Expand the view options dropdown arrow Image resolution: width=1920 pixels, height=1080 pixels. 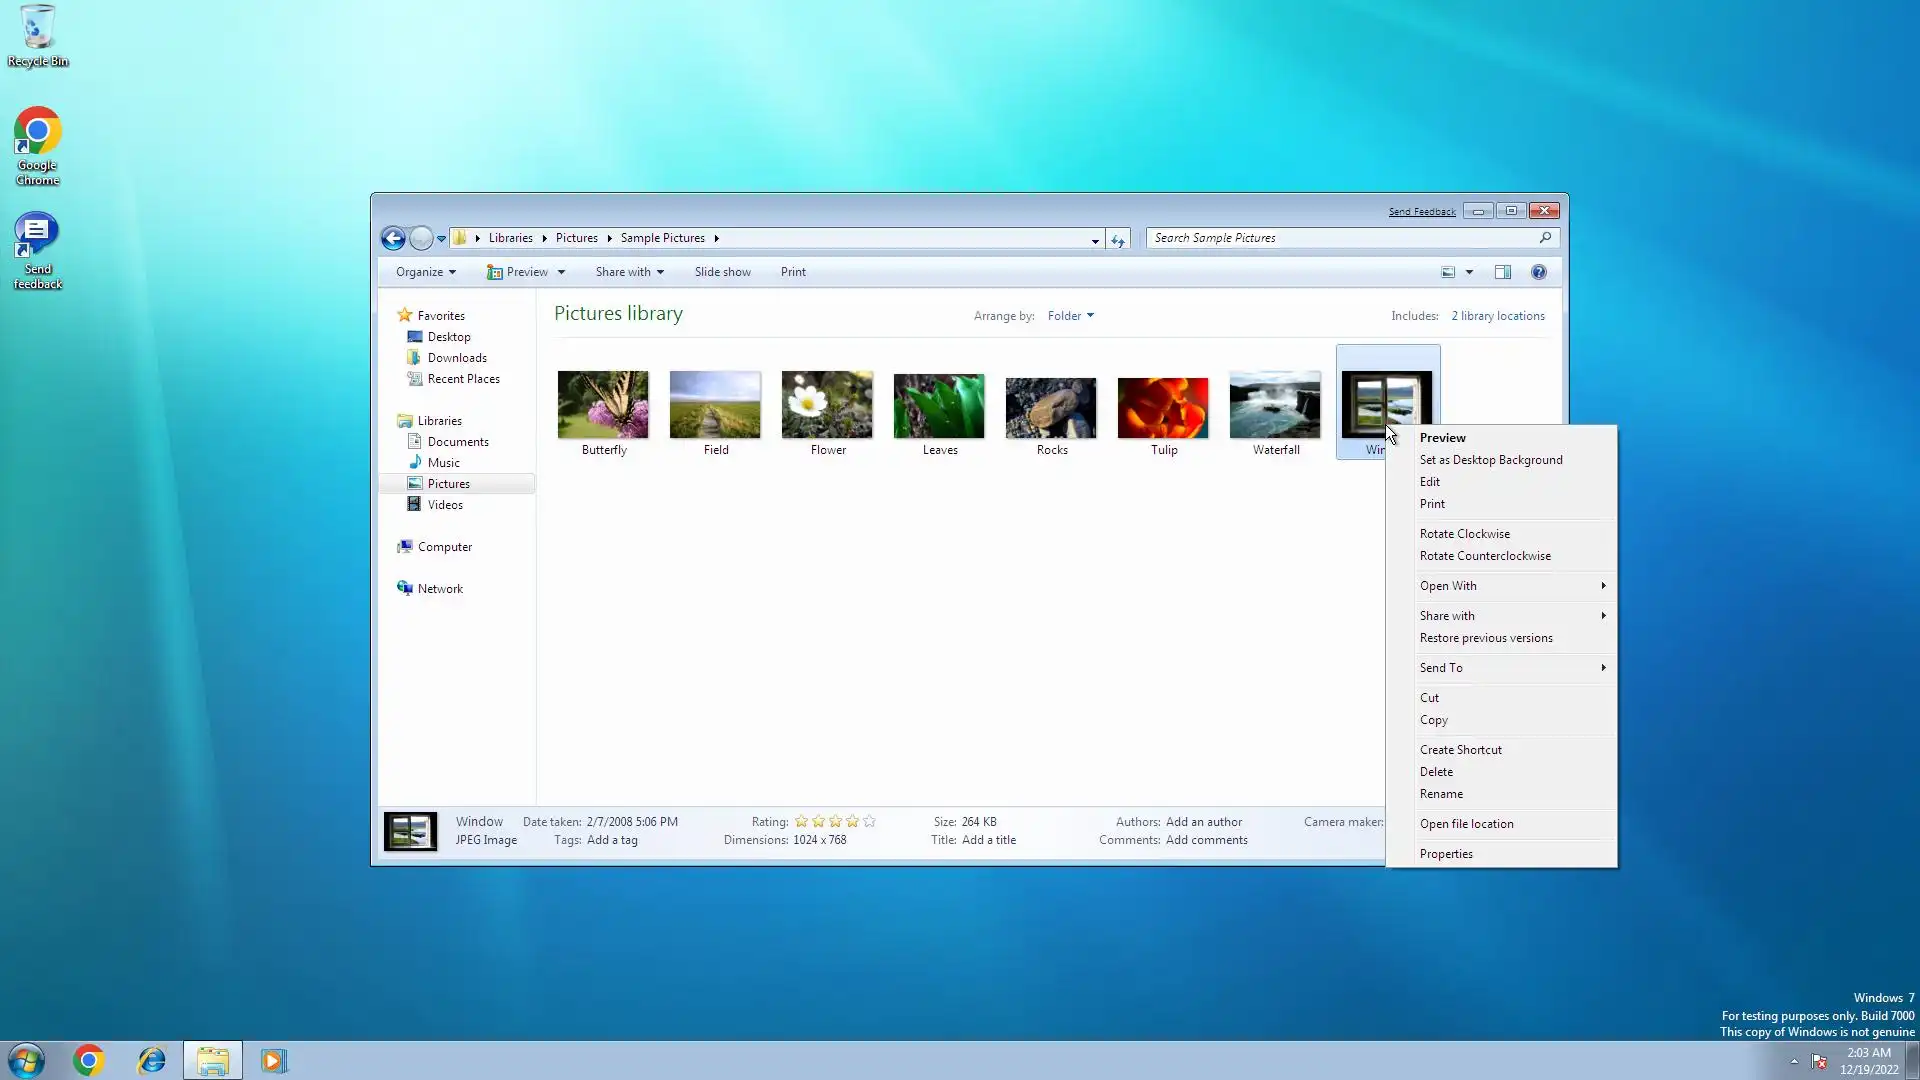click(1469, 272)
